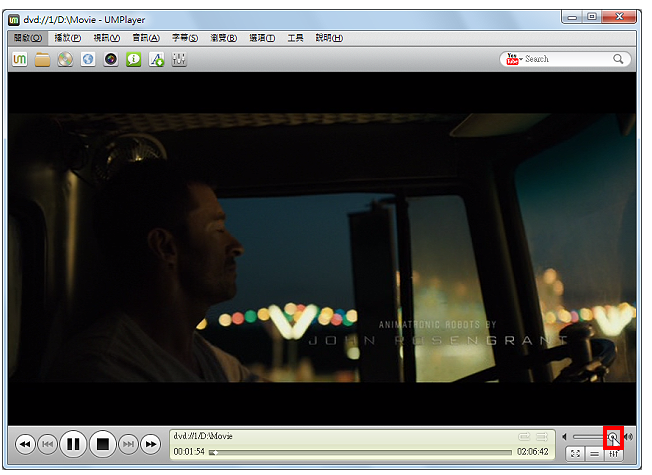Show media info with the green icon
The height and width of the screenshot is (475, 652).
click(x=133, y=59)
